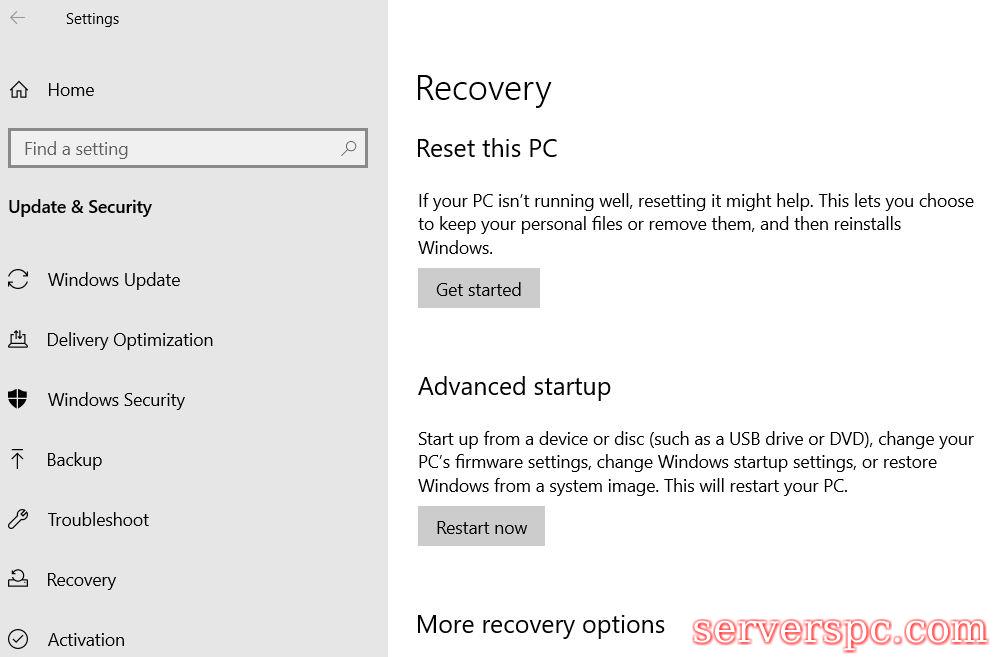The height and width of the screenshot is (657, 1004).
Task: Click the magnifier icon in the search box
Action: pos(348,148)
